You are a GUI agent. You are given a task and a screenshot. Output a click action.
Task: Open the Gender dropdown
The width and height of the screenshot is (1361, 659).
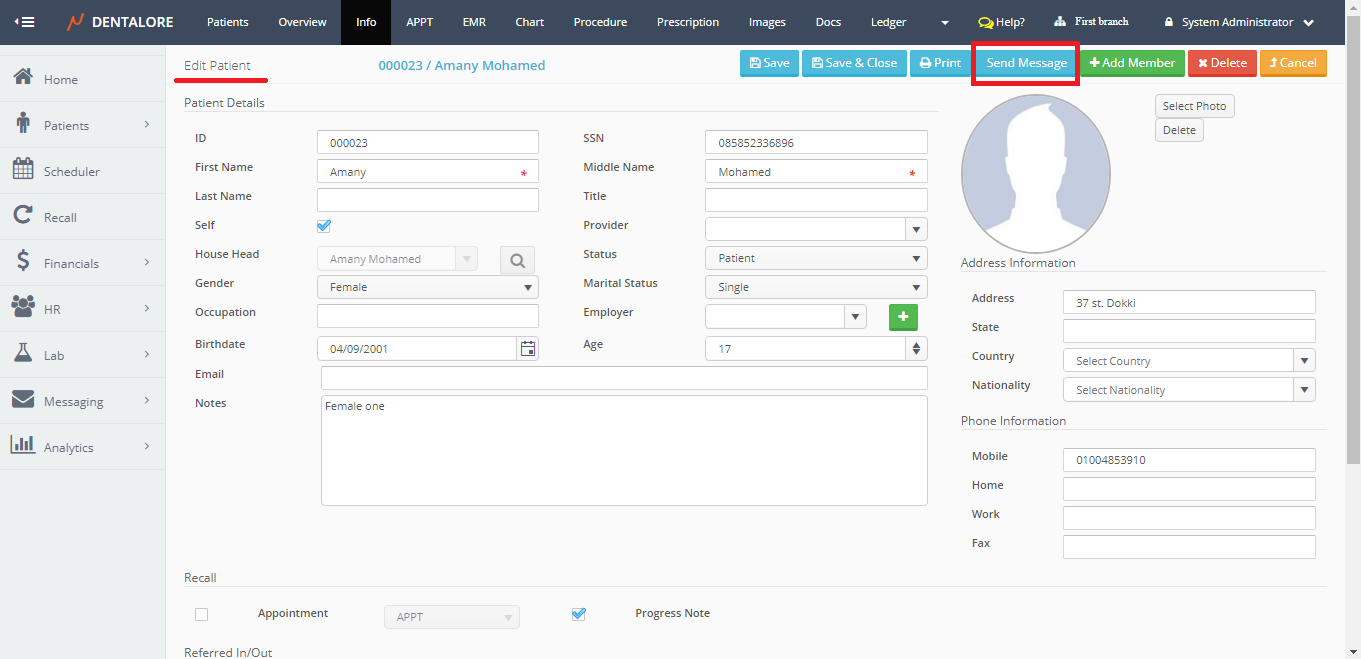click(x=427, y=287)
